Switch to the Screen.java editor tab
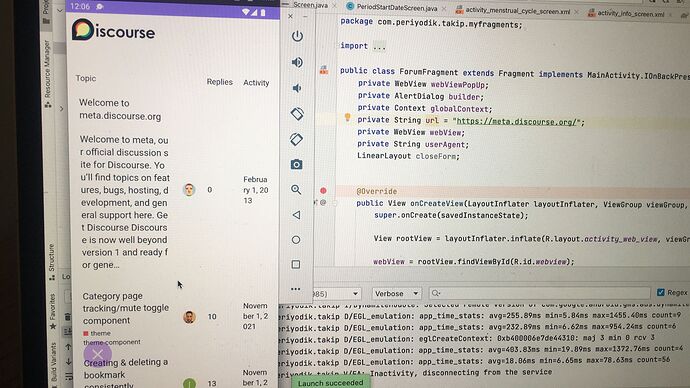This screenshot has height=388, width=690. tap(310, 5)
